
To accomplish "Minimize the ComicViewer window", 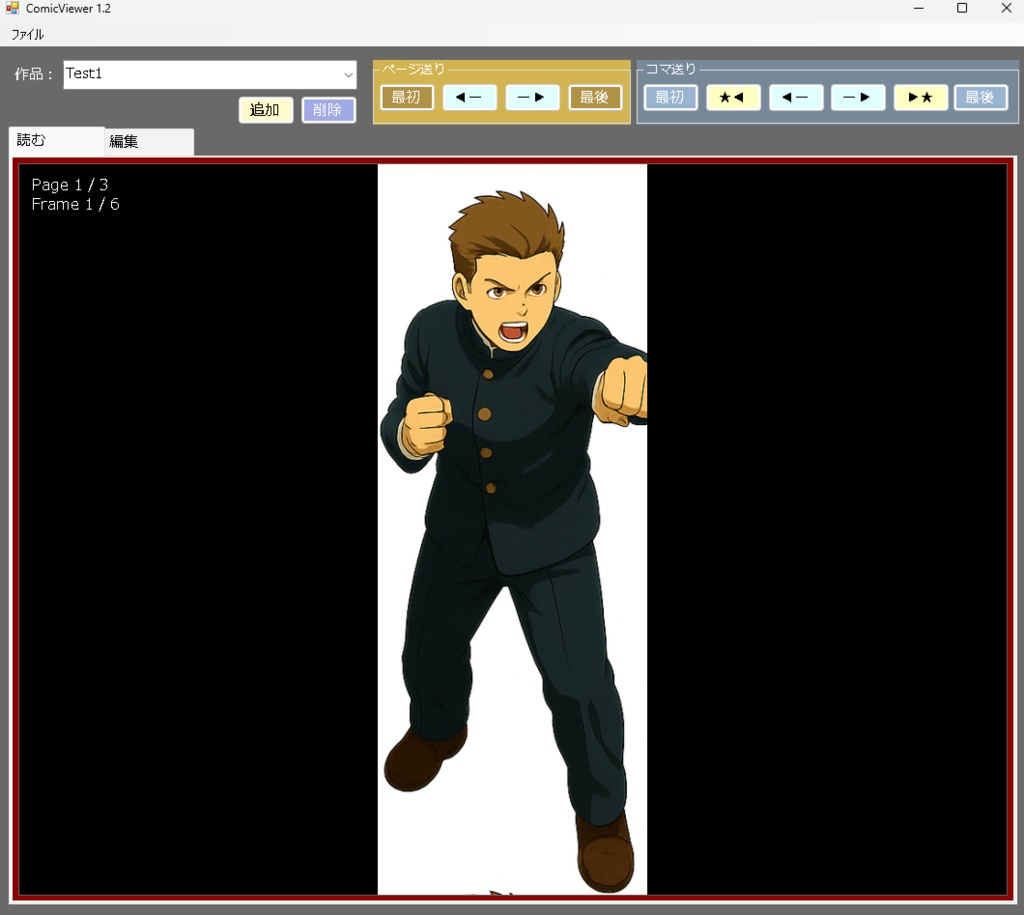I will coord(918,8).
